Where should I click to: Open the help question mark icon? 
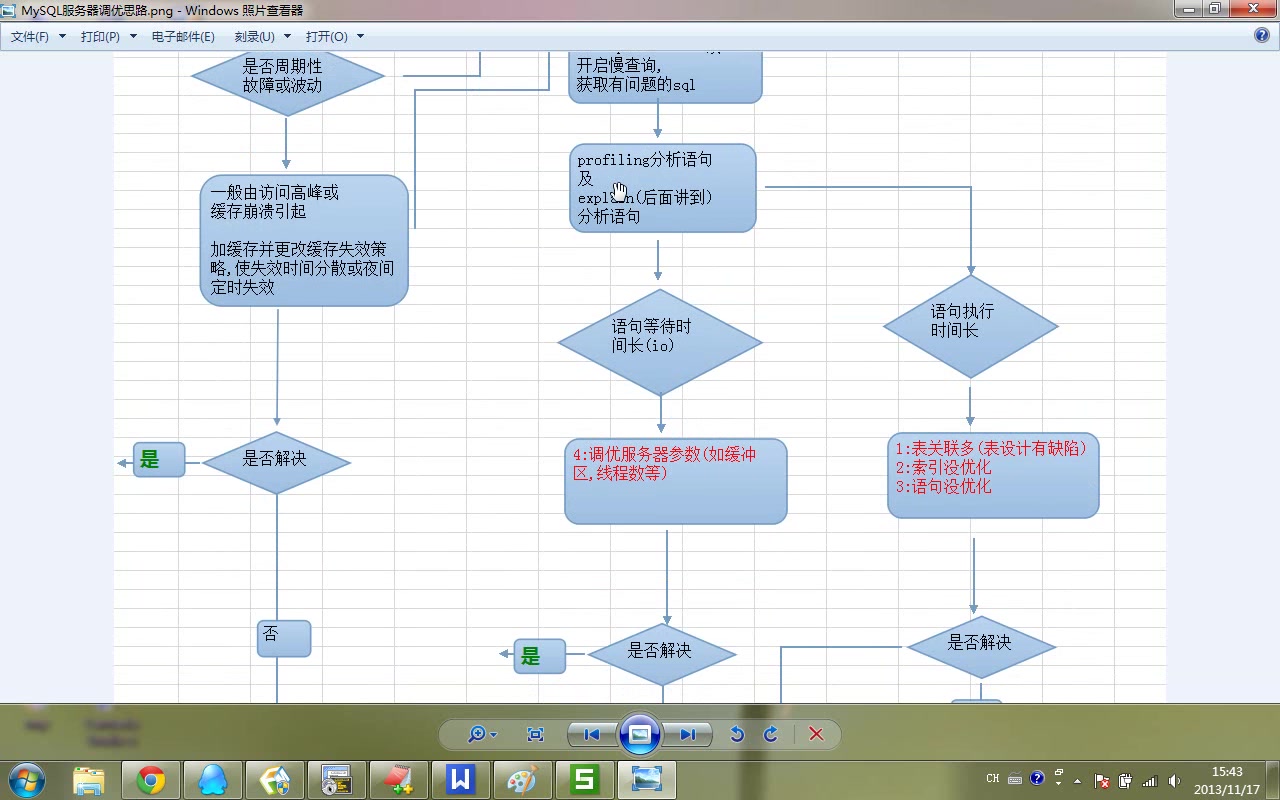pyautogui.click(x=1261, y=35)
